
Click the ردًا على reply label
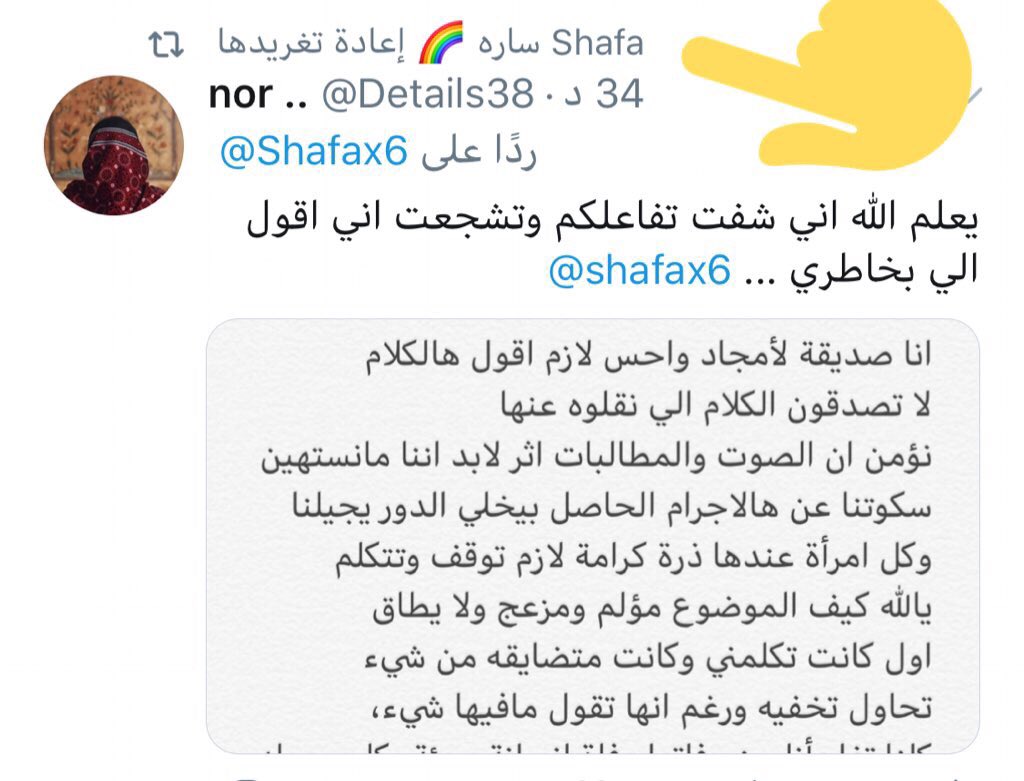tap(479, 151)
